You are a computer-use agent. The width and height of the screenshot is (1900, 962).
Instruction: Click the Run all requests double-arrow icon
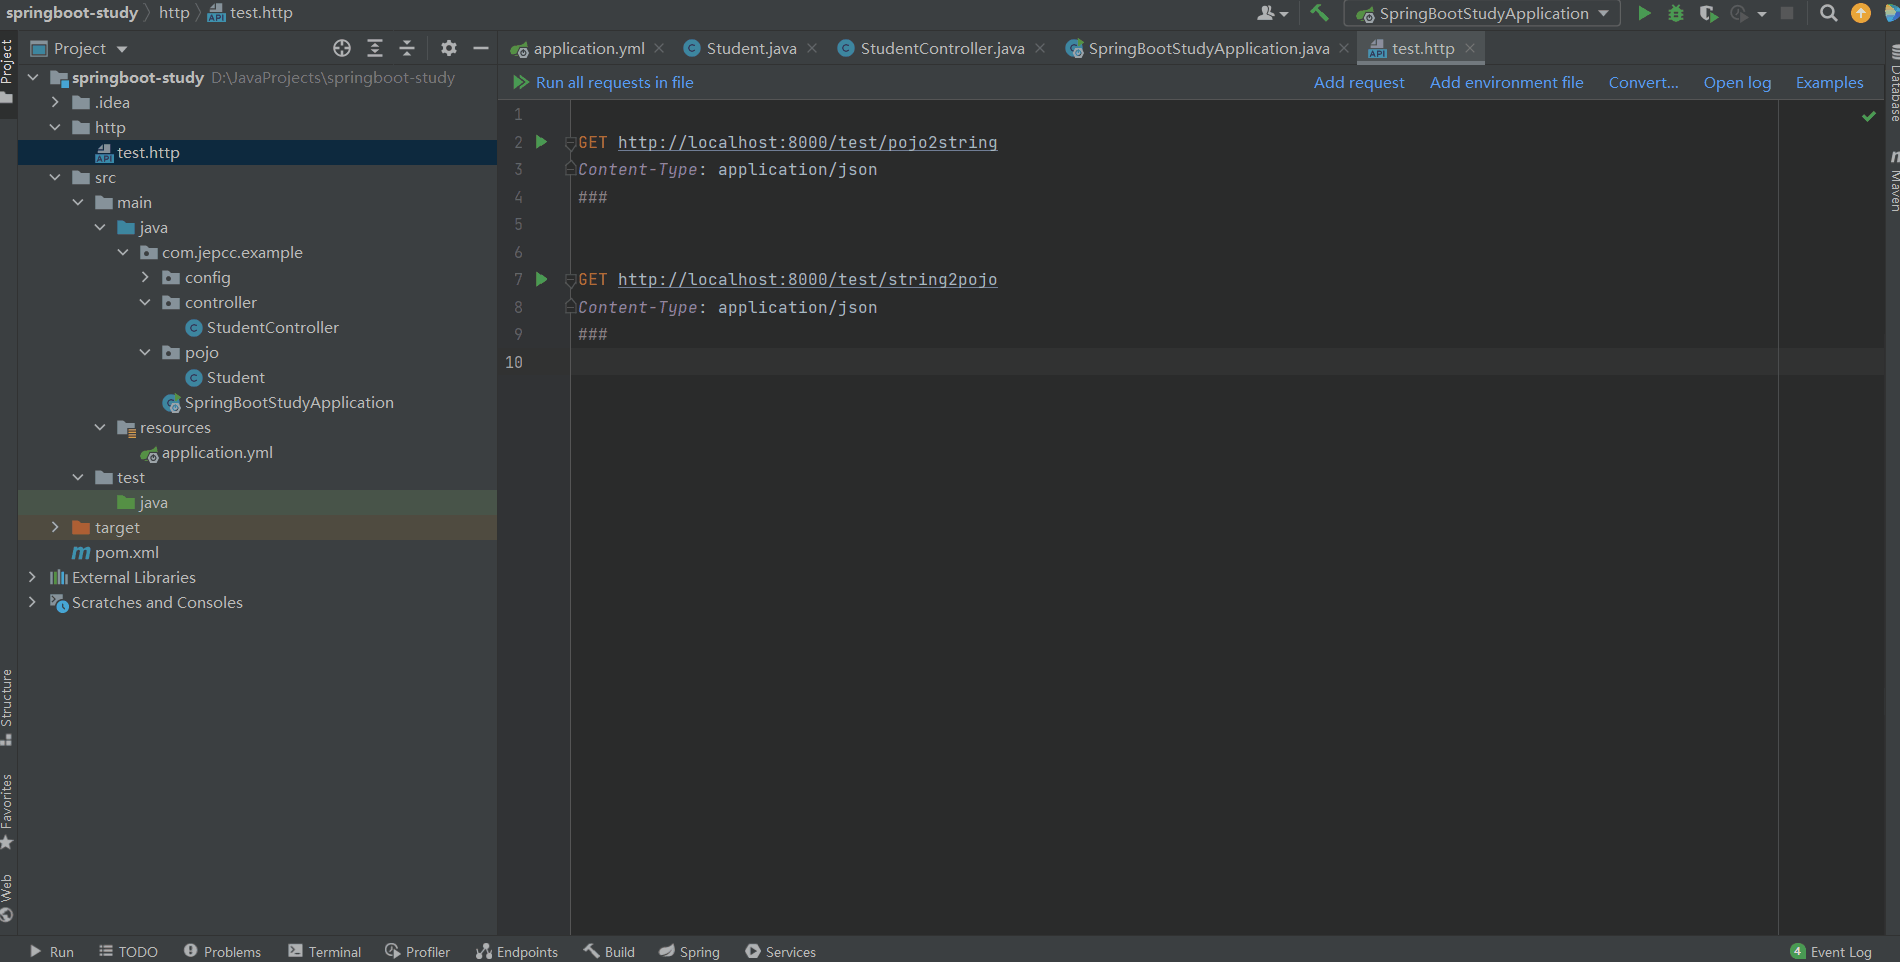(521, 82)
